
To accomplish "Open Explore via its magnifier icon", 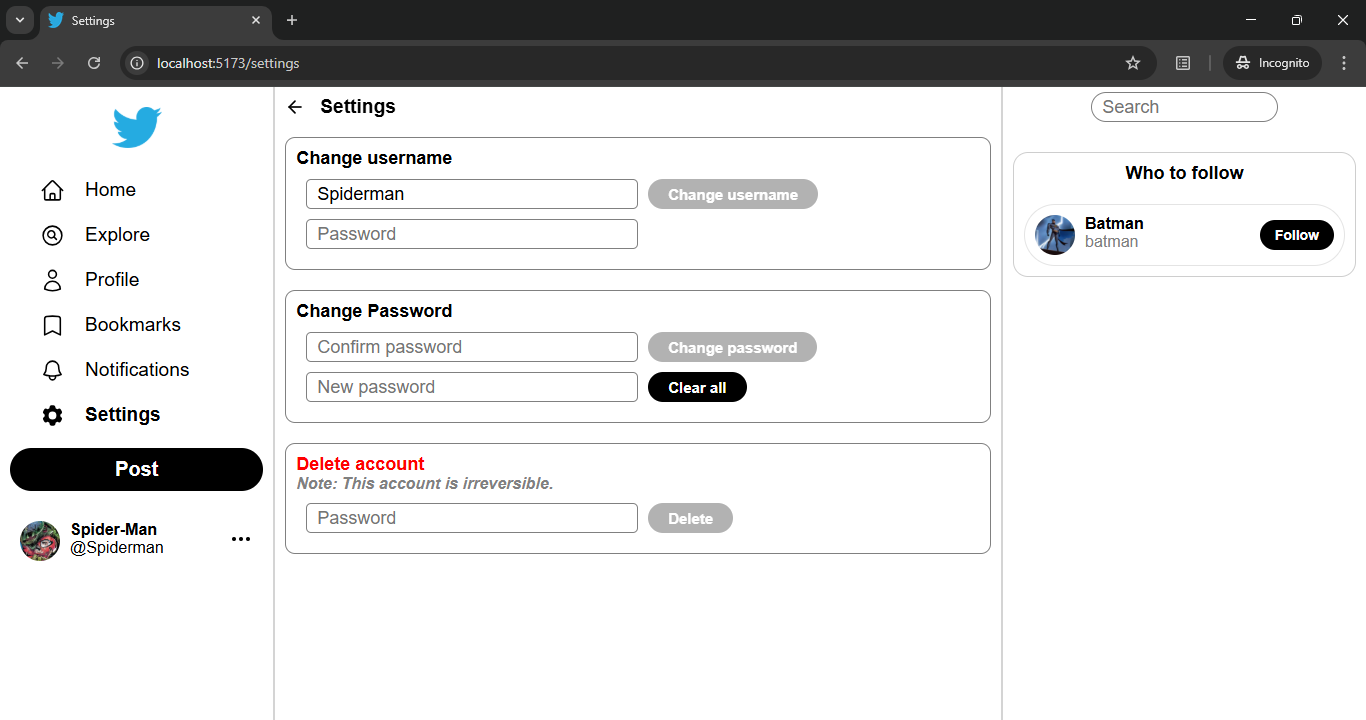I will (52, 235).
